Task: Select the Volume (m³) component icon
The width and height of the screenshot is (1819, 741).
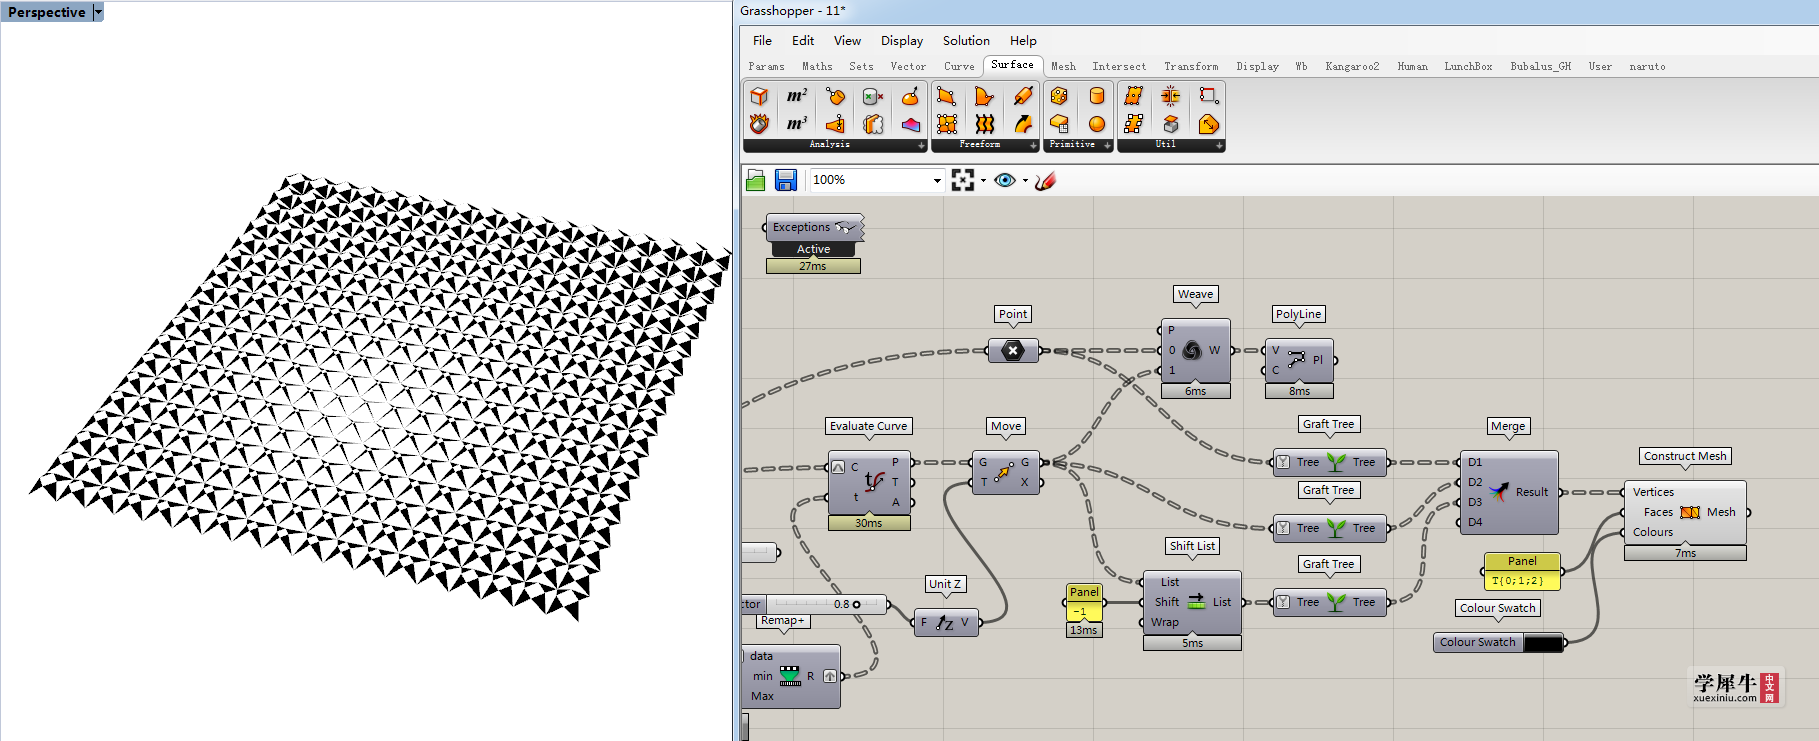Action: (797, 124)
